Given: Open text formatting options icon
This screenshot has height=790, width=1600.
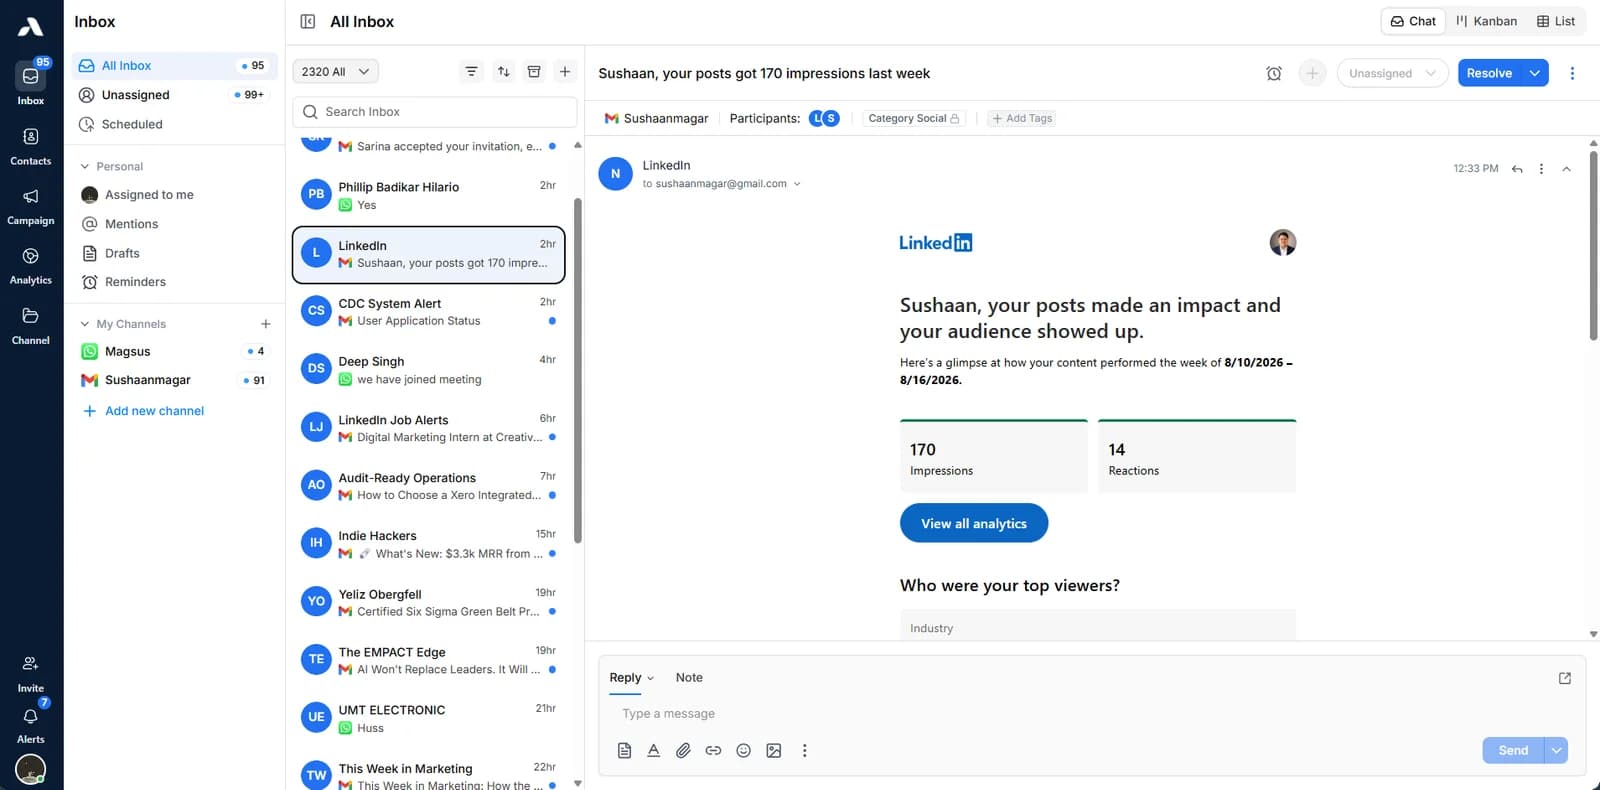Looking at the screenshot, I should pos(654,750).
